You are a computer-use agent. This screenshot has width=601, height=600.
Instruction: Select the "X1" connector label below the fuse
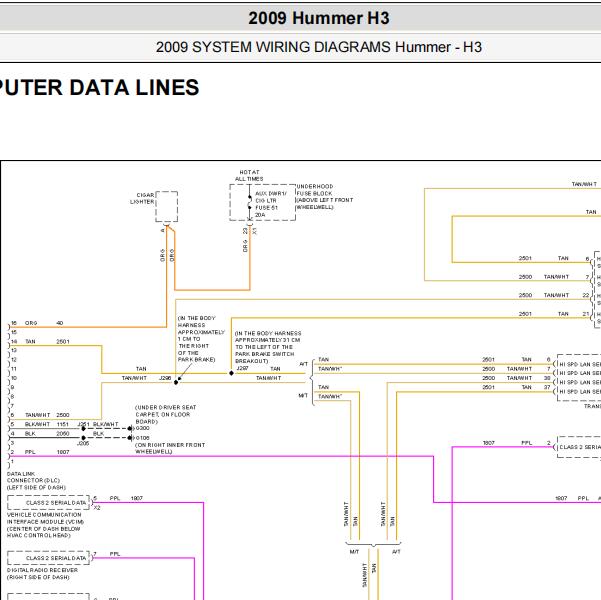coord(254,232)
